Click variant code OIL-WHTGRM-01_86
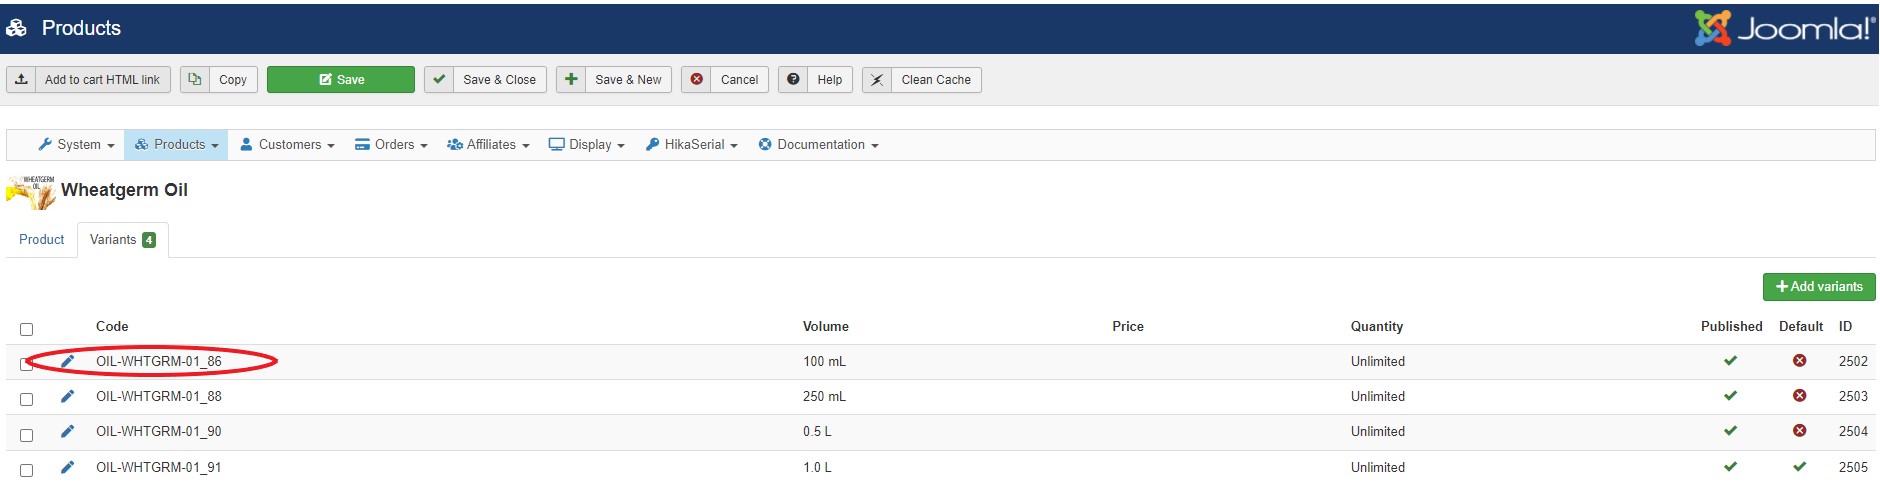Screen dimensions: 1880x504 click(159, 361)
